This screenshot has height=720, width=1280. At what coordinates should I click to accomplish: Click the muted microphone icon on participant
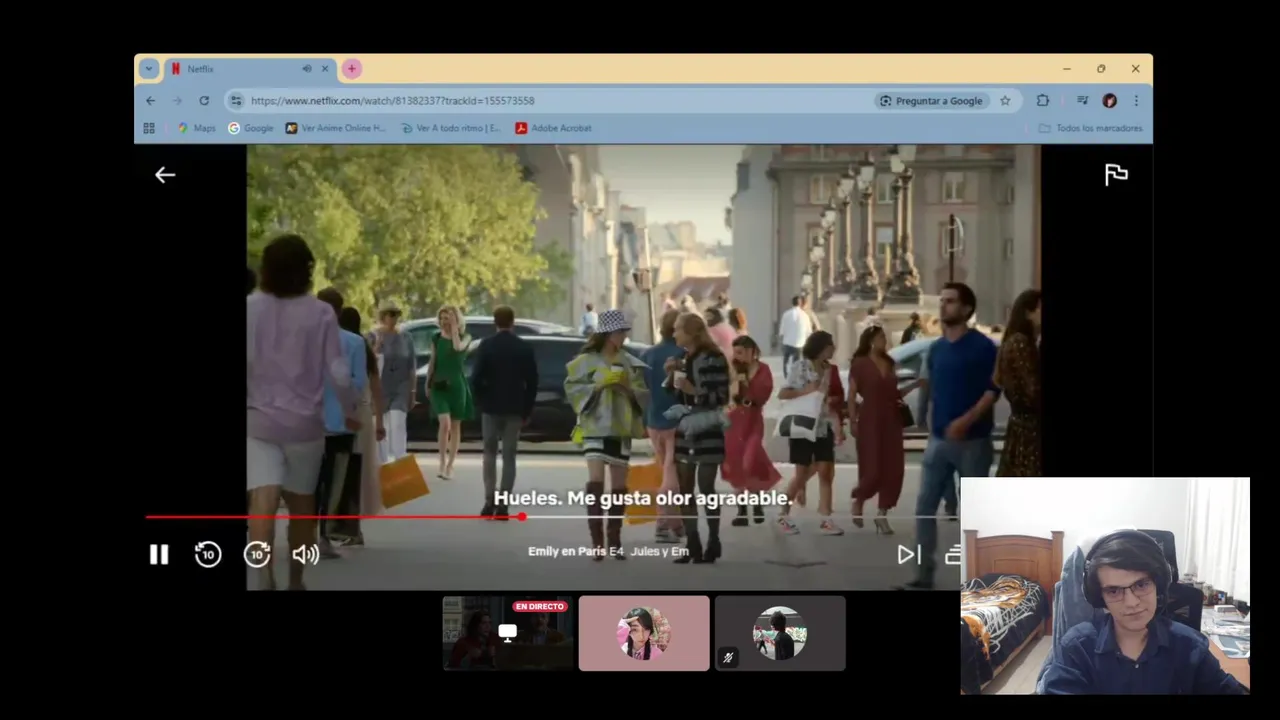728,657
